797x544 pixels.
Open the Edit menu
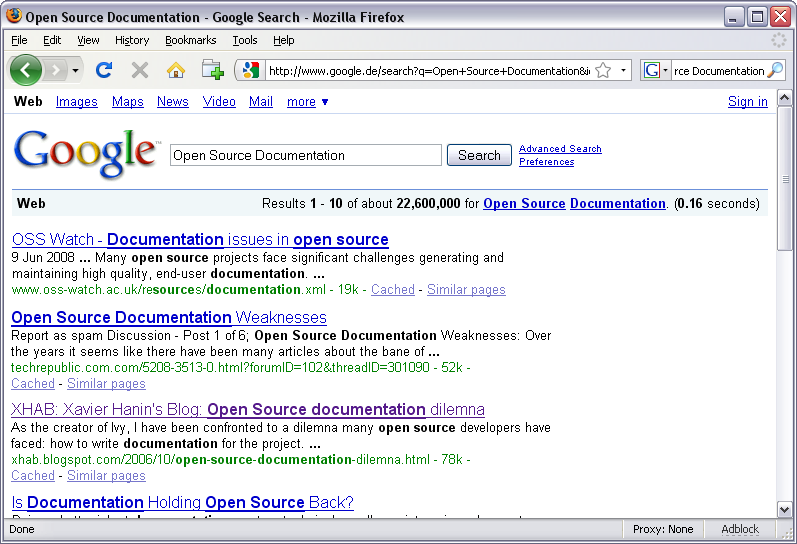pyautogui.click(x=52, y=40)
